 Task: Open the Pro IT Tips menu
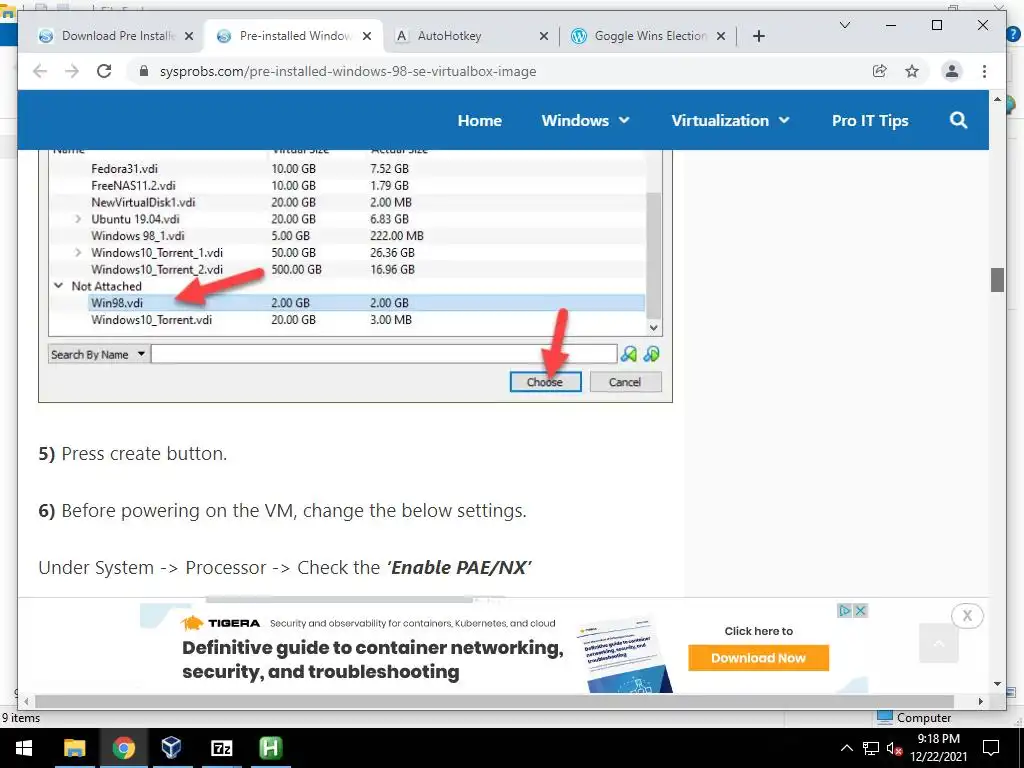point(870,120)
